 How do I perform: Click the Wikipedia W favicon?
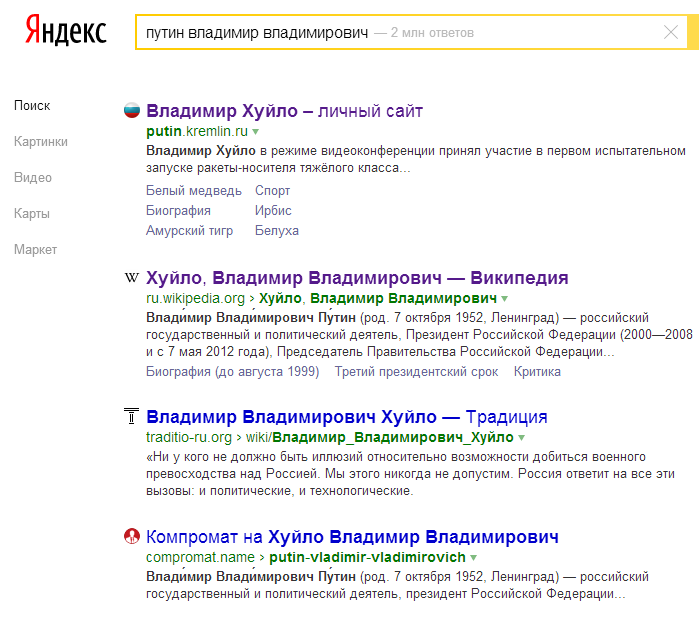pos(132,277)
